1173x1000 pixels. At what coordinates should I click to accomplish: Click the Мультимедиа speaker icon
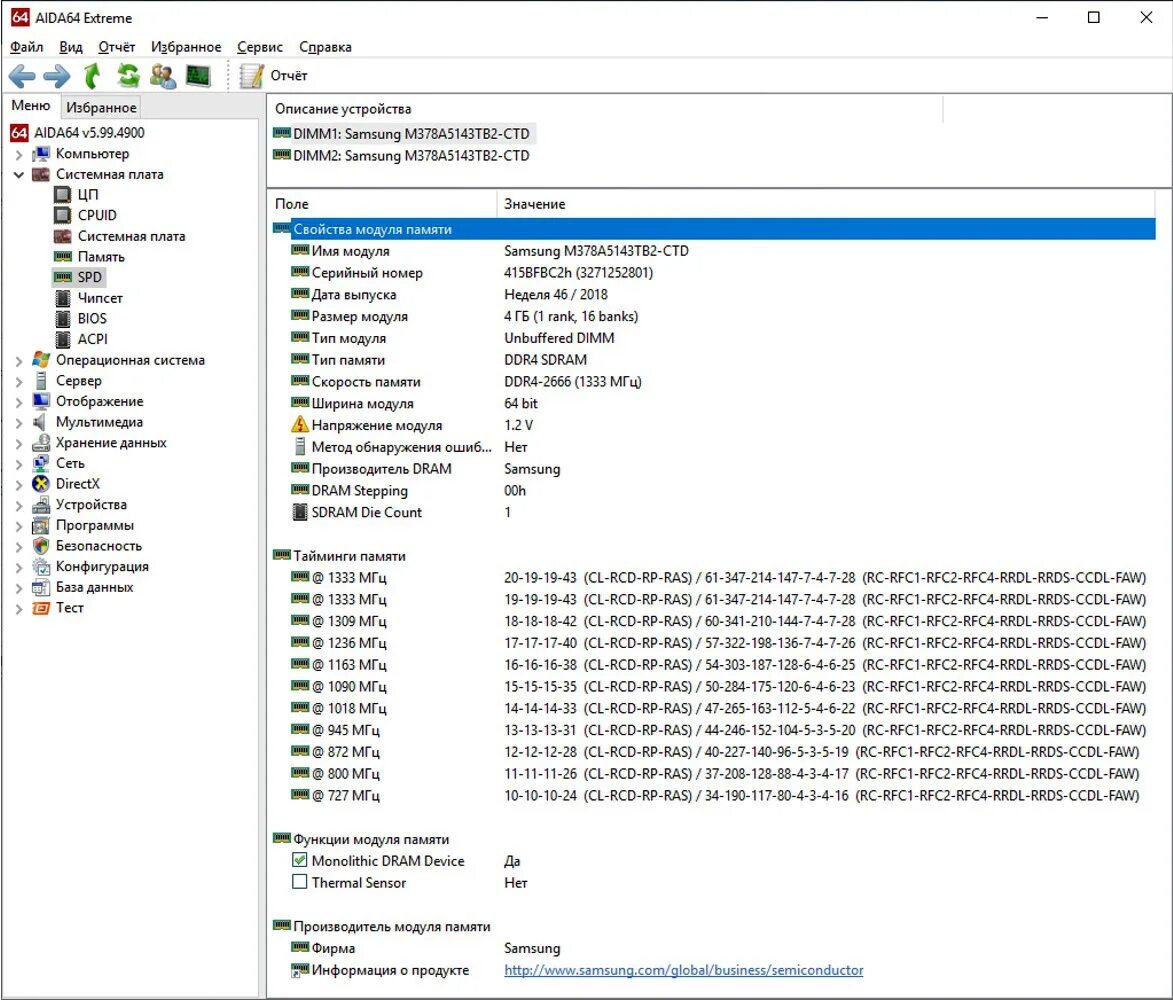pyautogui.click(x=41, y=422)
